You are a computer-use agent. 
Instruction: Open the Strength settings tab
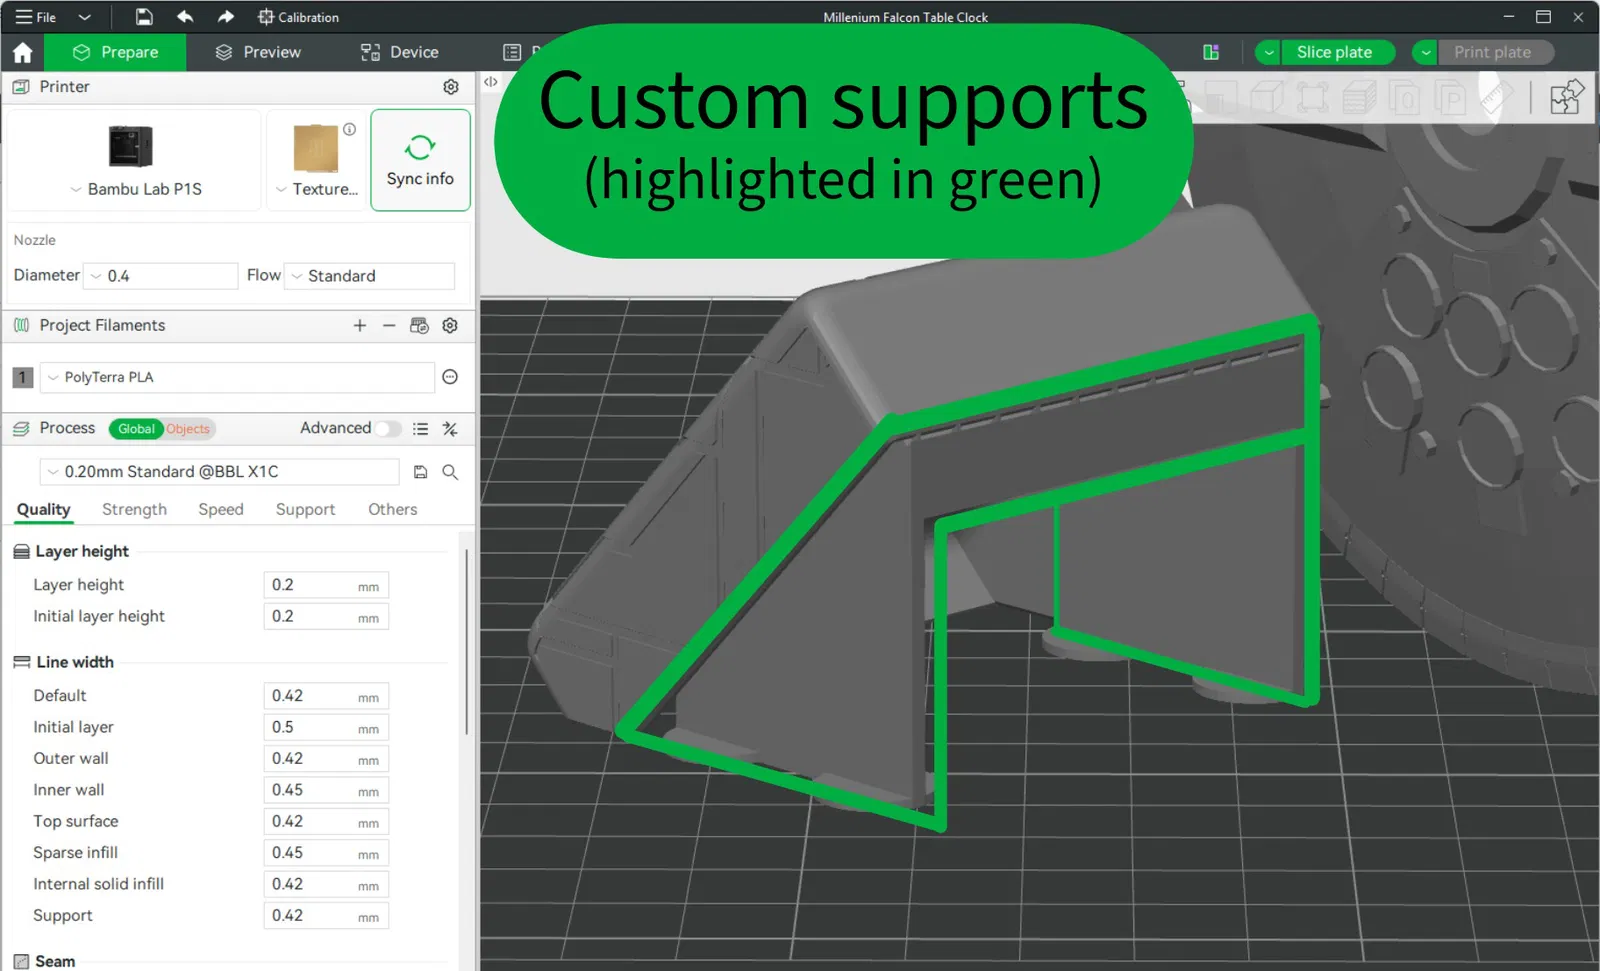pos(134,510)
